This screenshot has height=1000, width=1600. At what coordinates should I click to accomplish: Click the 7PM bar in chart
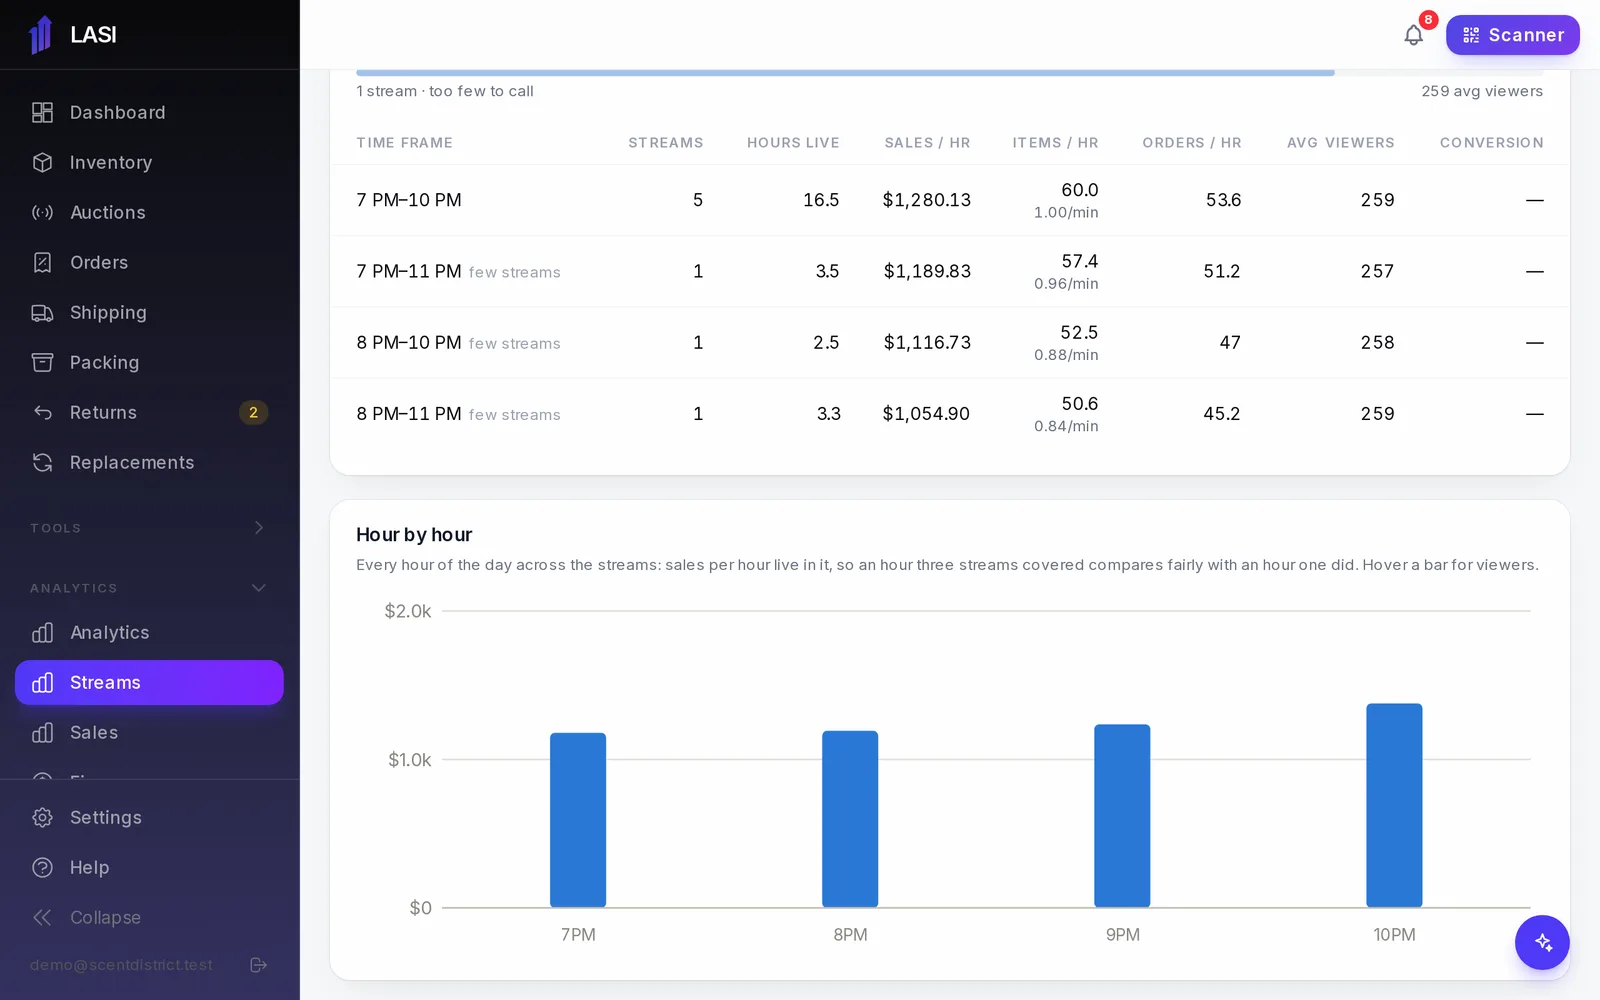coord(578,820)
